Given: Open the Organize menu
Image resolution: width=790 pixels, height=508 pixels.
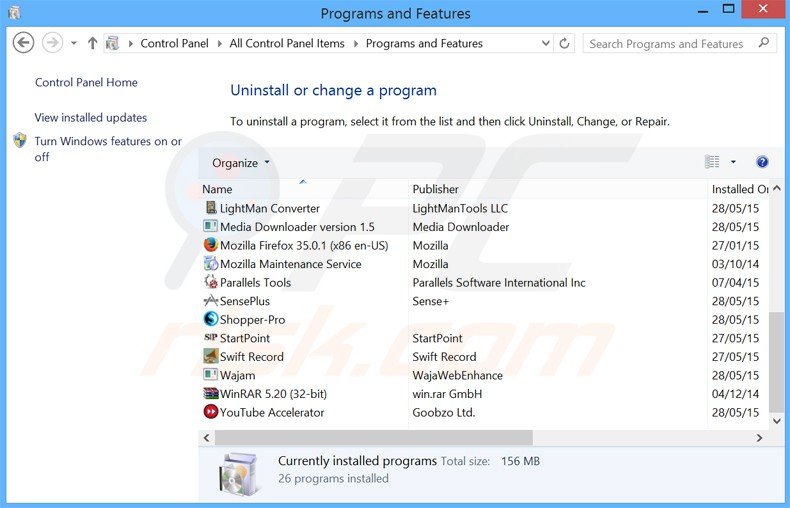Looking at the screenshot, I should (x=241, y=163).
